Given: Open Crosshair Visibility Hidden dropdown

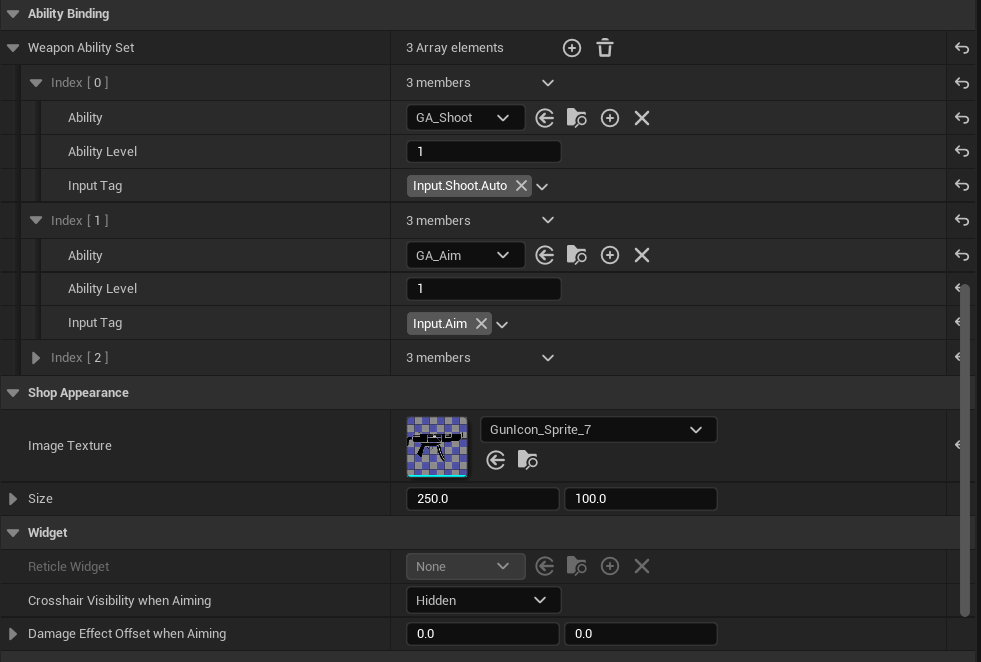Looking at the screenshot, I should (x=483, y=600).
